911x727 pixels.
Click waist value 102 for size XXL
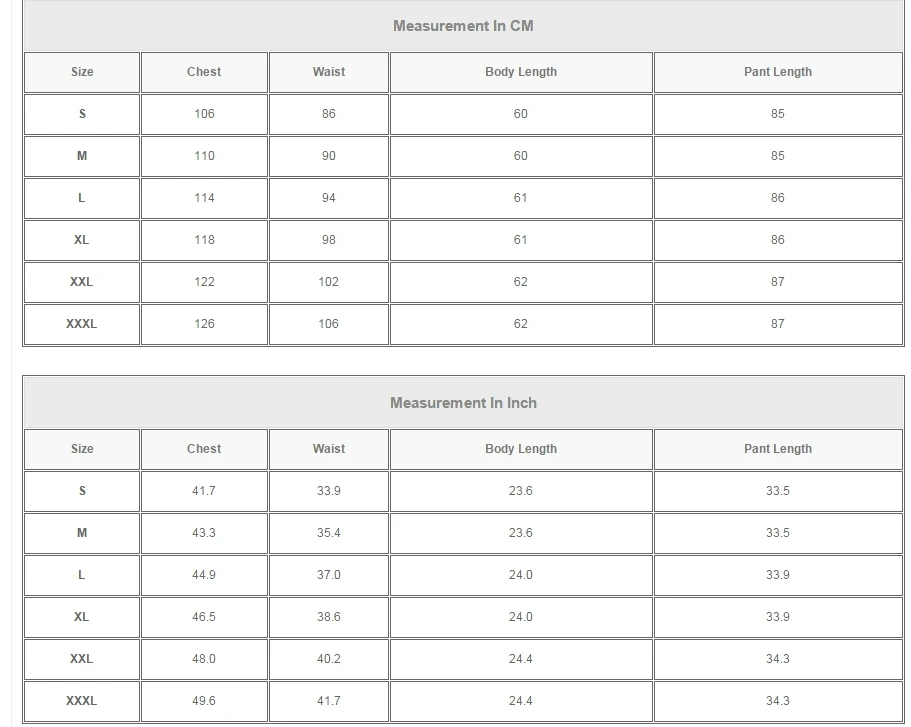(x=328, y=282)
